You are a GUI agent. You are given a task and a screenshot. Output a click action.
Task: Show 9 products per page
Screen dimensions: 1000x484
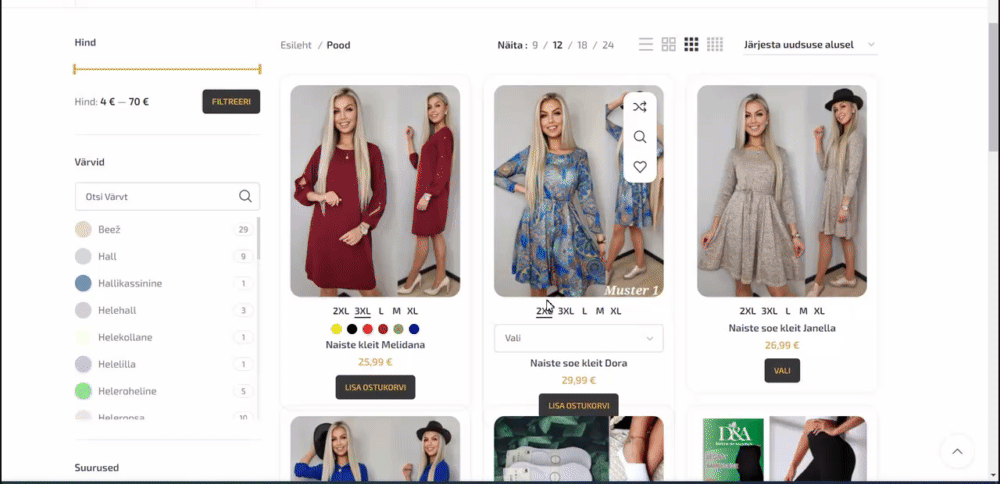[535, 45]
